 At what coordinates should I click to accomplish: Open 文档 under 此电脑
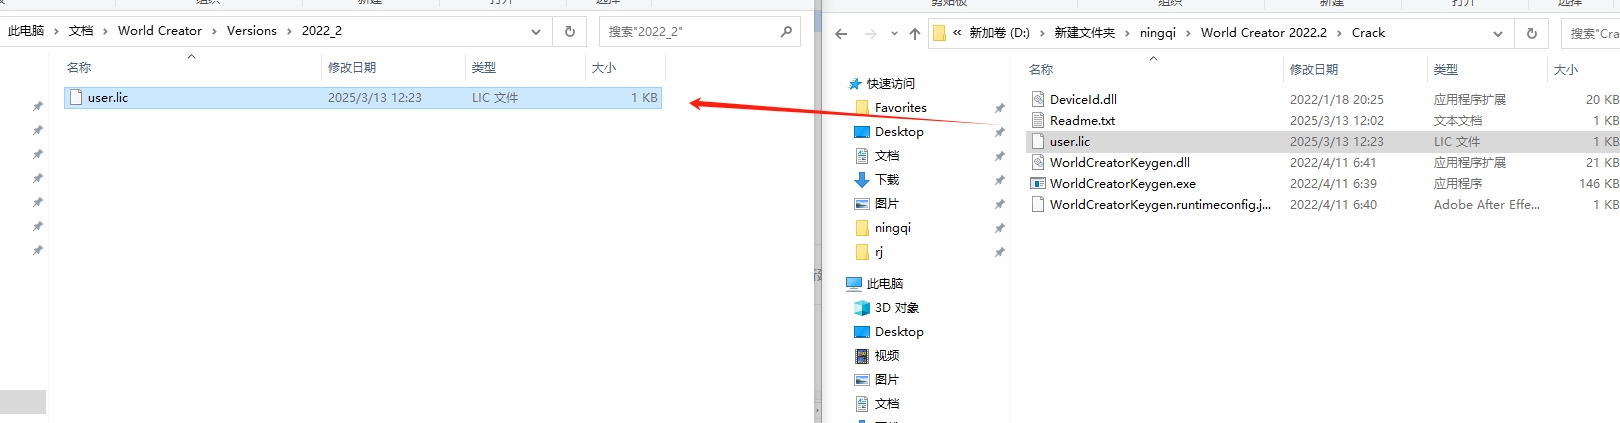click(x=886, y=404)
